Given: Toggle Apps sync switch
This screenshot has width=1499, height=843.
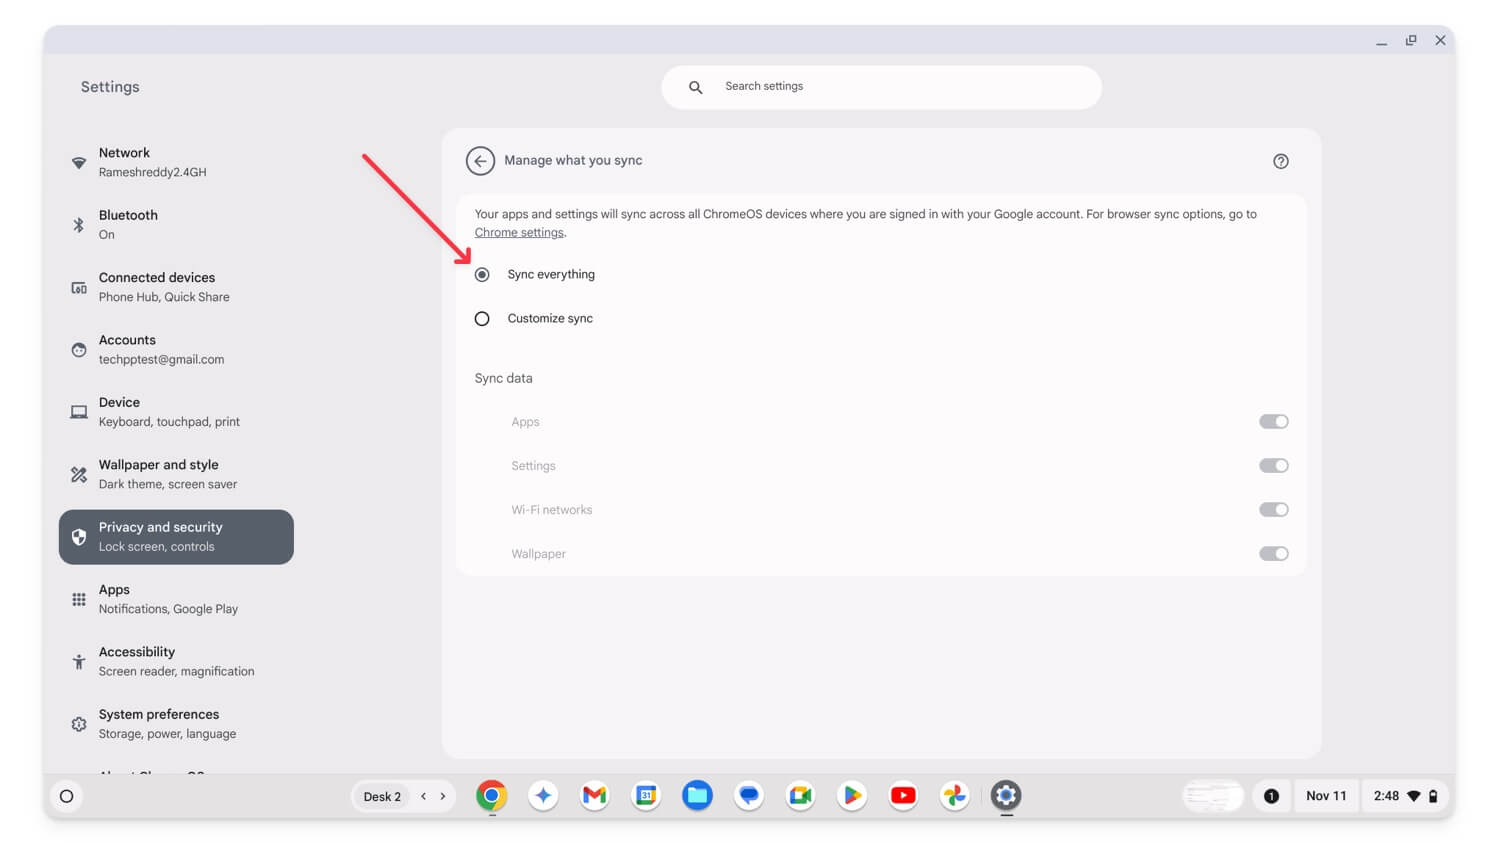Looking at the screenshot, I should (x=1273, y=422).
